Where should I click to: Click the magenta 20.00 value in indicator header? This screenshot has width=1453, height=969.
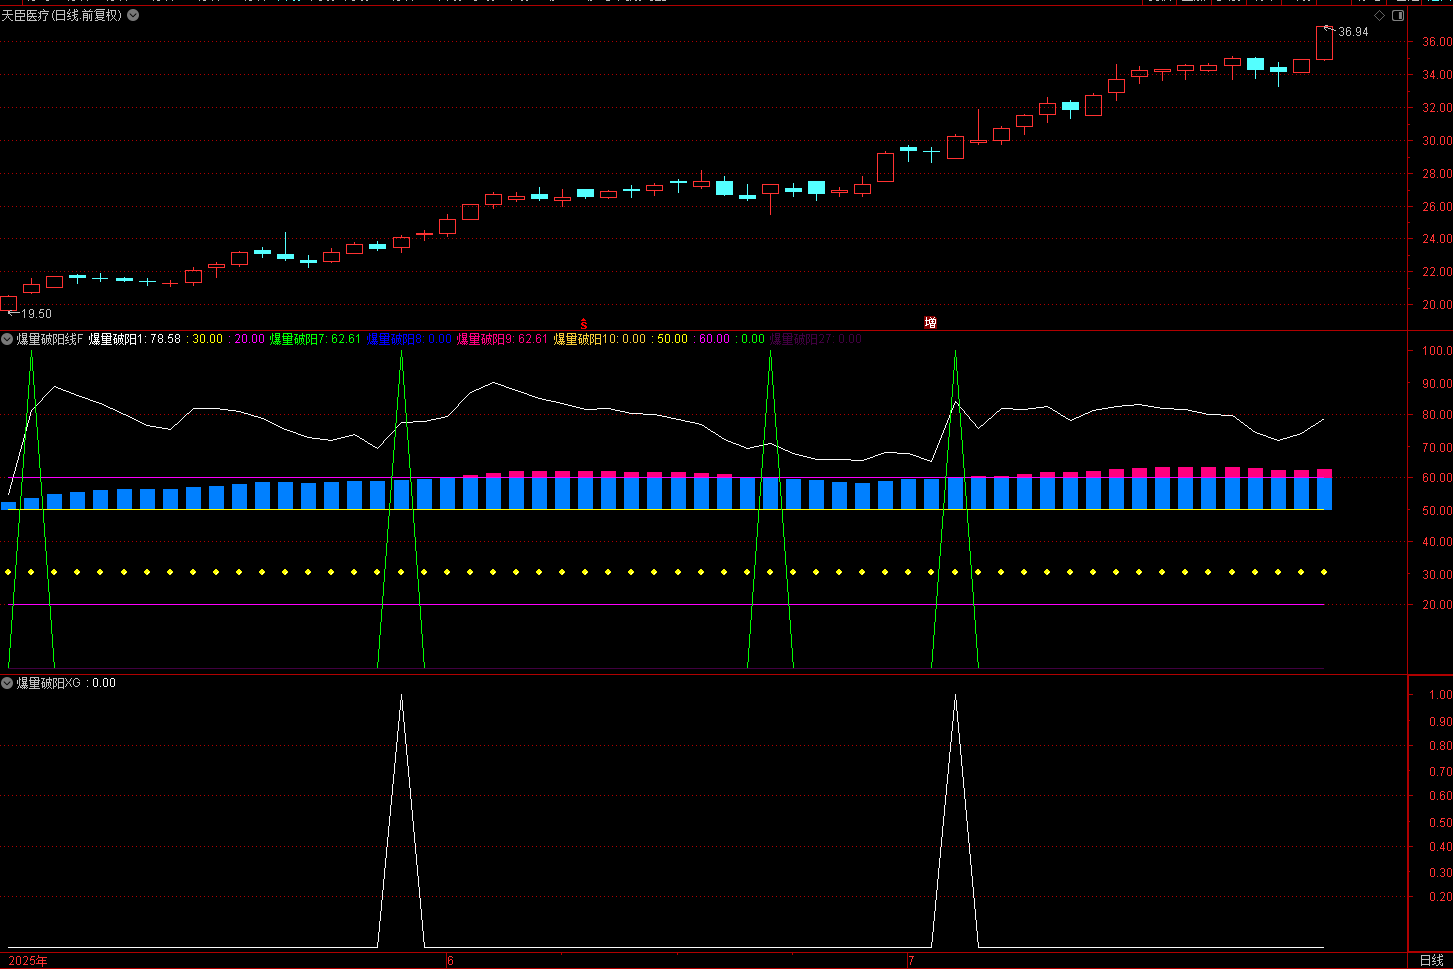click(x=250, y=339)
